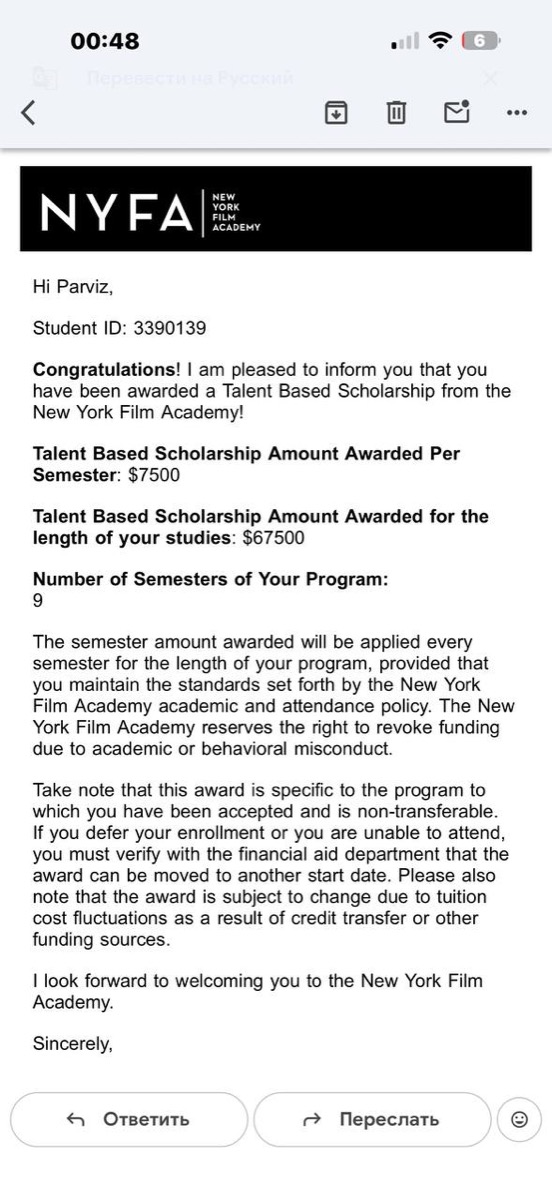Delete the email with the trash icon

(397, 112)
